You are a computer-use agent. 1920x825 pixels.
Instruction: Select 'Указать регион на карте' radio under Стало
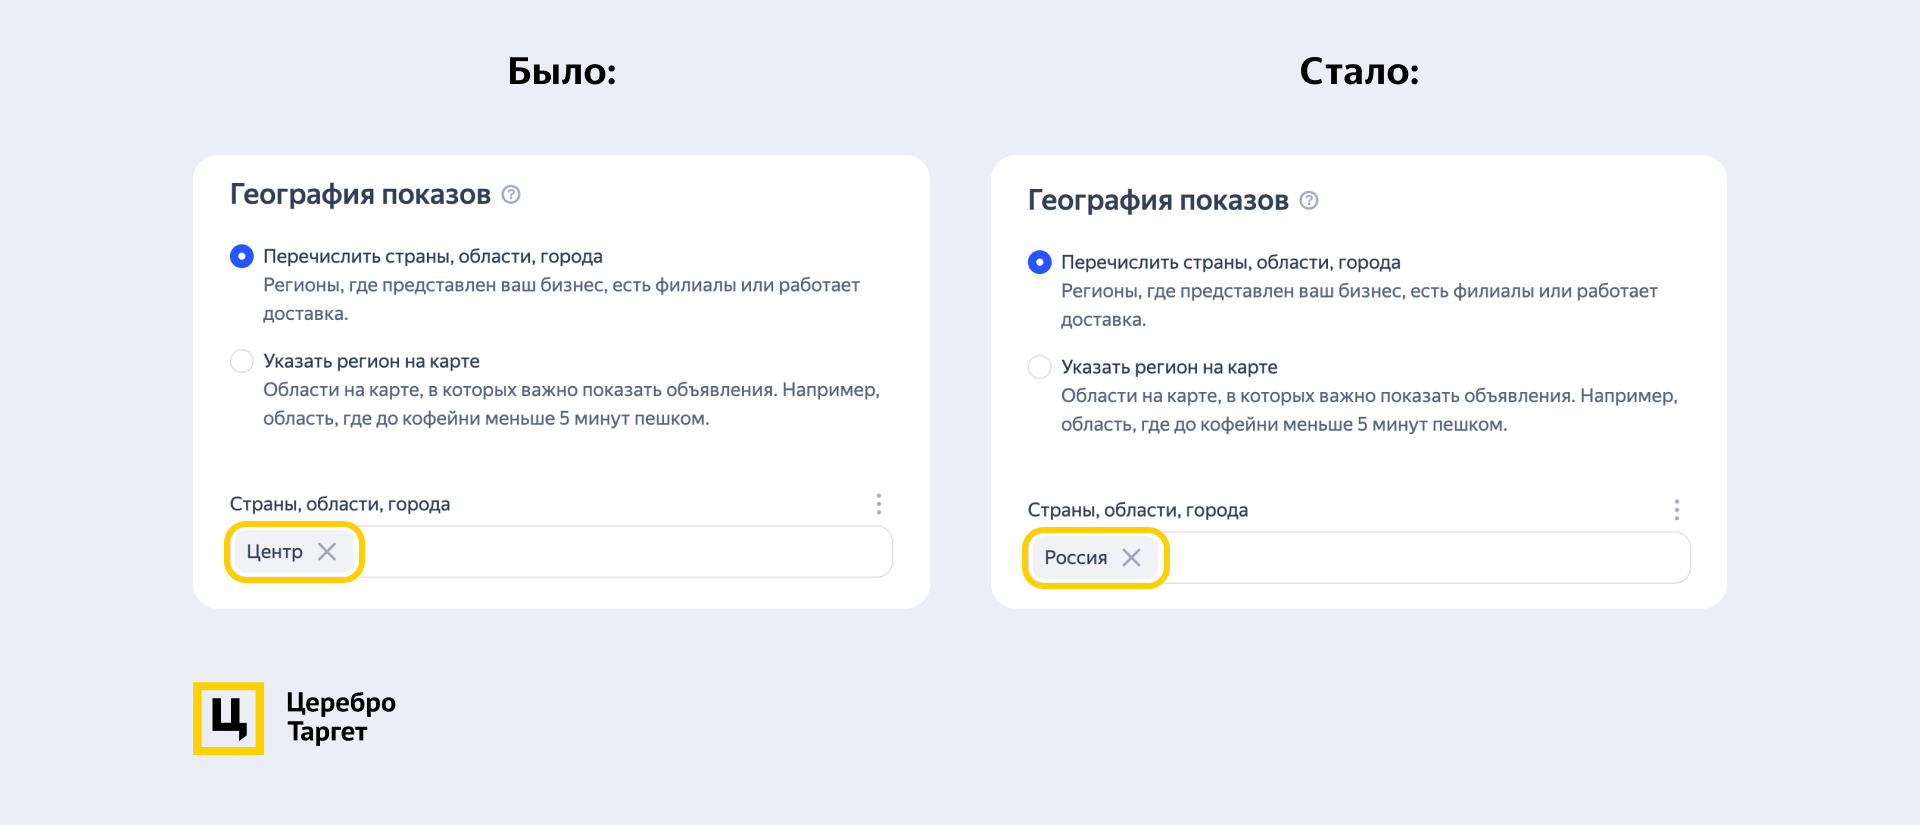1040,367
